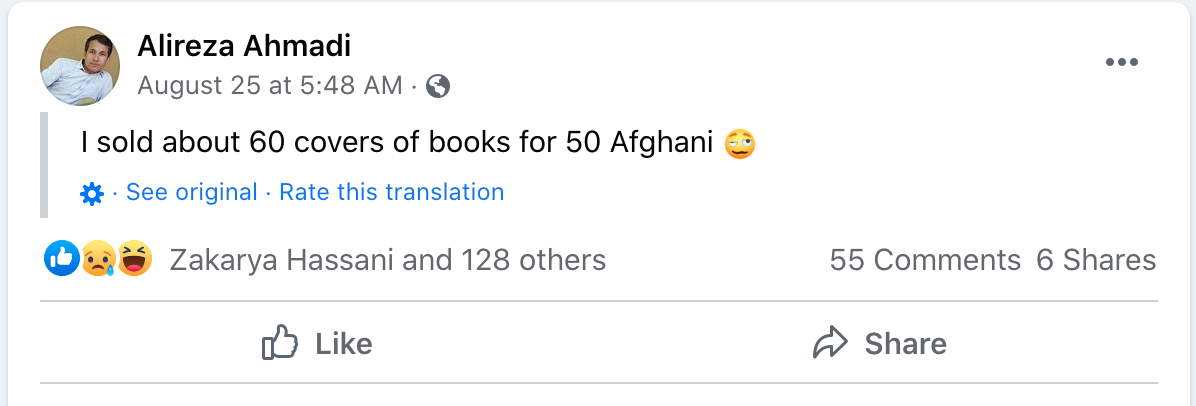The width and height of the screenshot is (1196, 406).
Task: Click the globe public audience icon
Action: pos(438,87)
